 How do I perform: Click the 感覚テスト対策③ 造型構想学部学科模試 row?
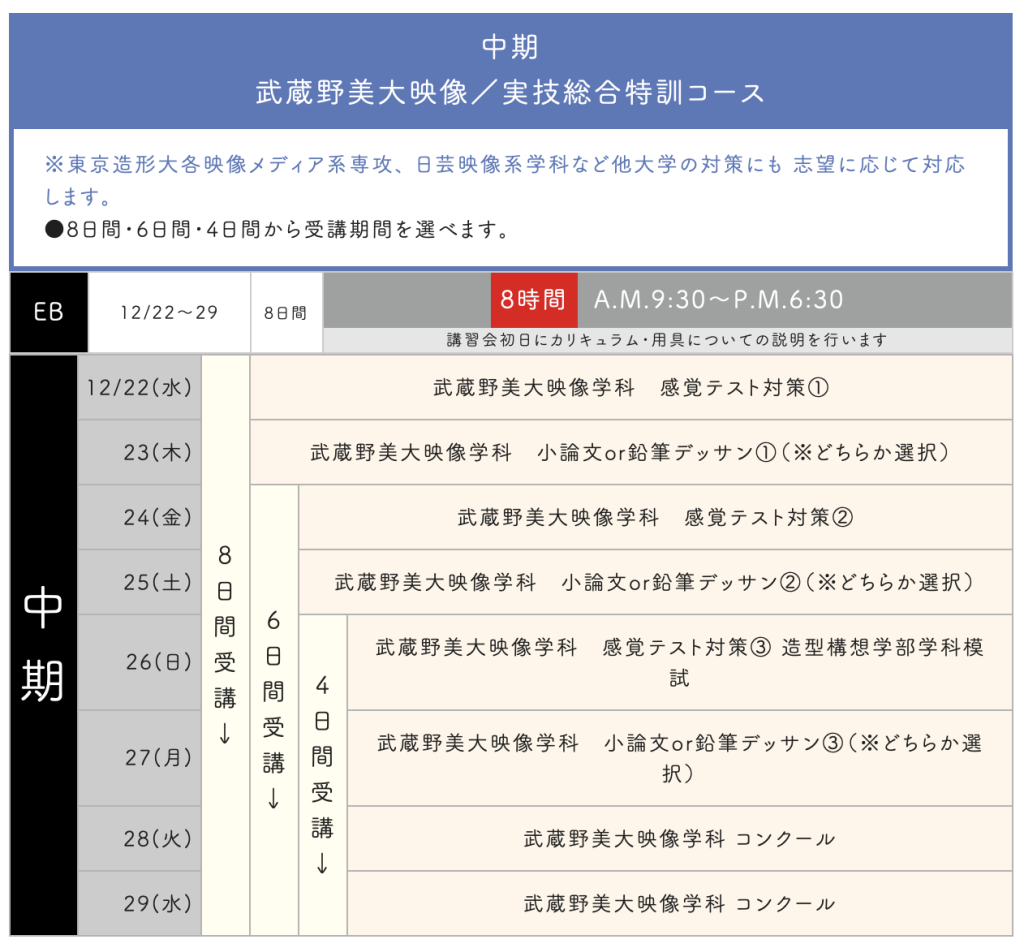[x=680, y=662]
